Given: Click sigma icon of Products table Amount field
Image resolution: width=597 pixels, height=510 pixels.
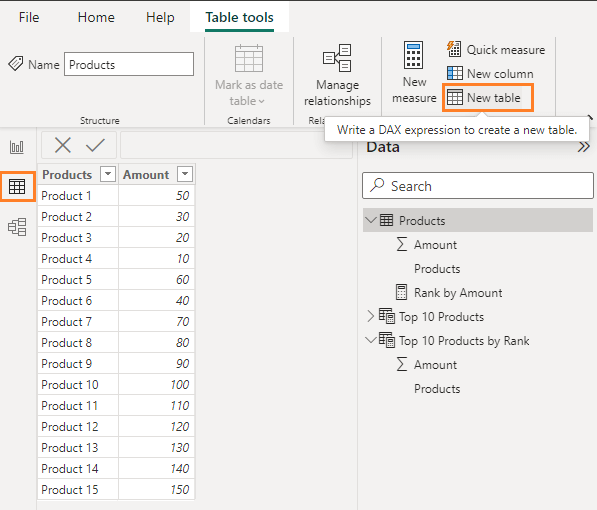Looking at the screenshot, I should pos(402,245).
